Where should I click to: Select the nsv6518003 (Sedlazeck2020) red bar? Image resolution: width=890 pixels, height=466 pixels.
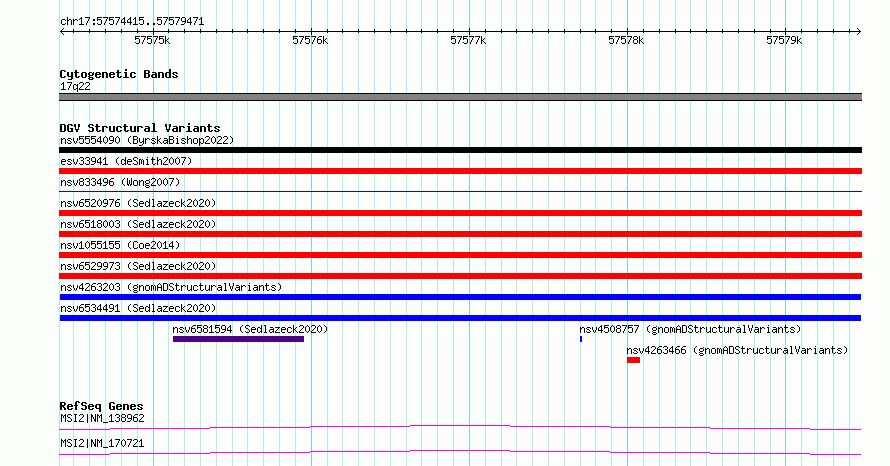click(460, 234)
